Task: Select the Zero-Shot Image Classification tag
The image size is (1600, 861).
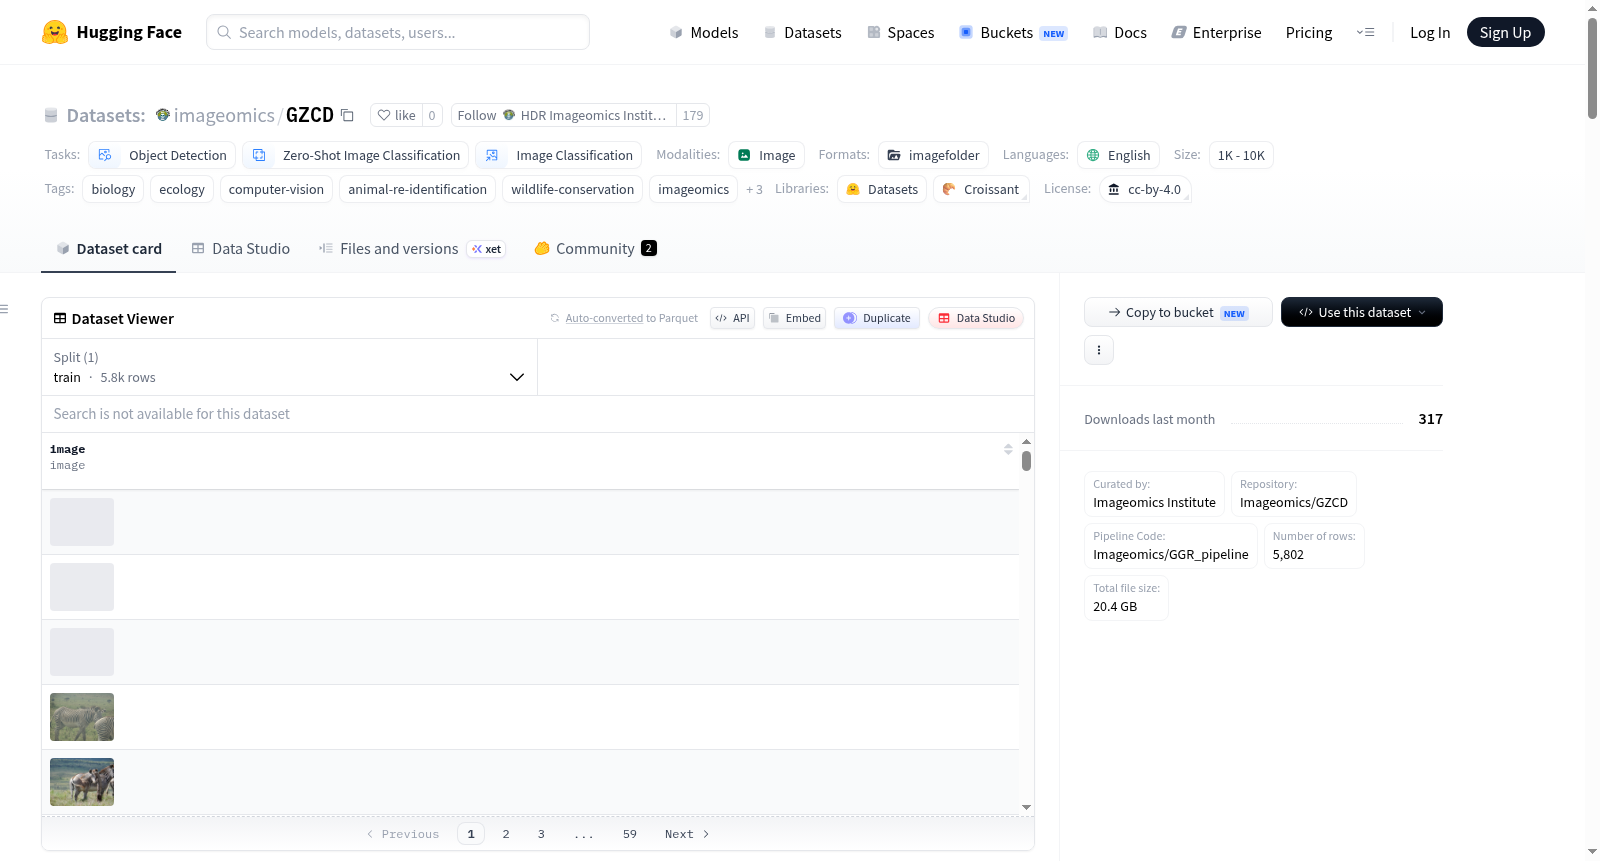Action: tap(356, 155)
